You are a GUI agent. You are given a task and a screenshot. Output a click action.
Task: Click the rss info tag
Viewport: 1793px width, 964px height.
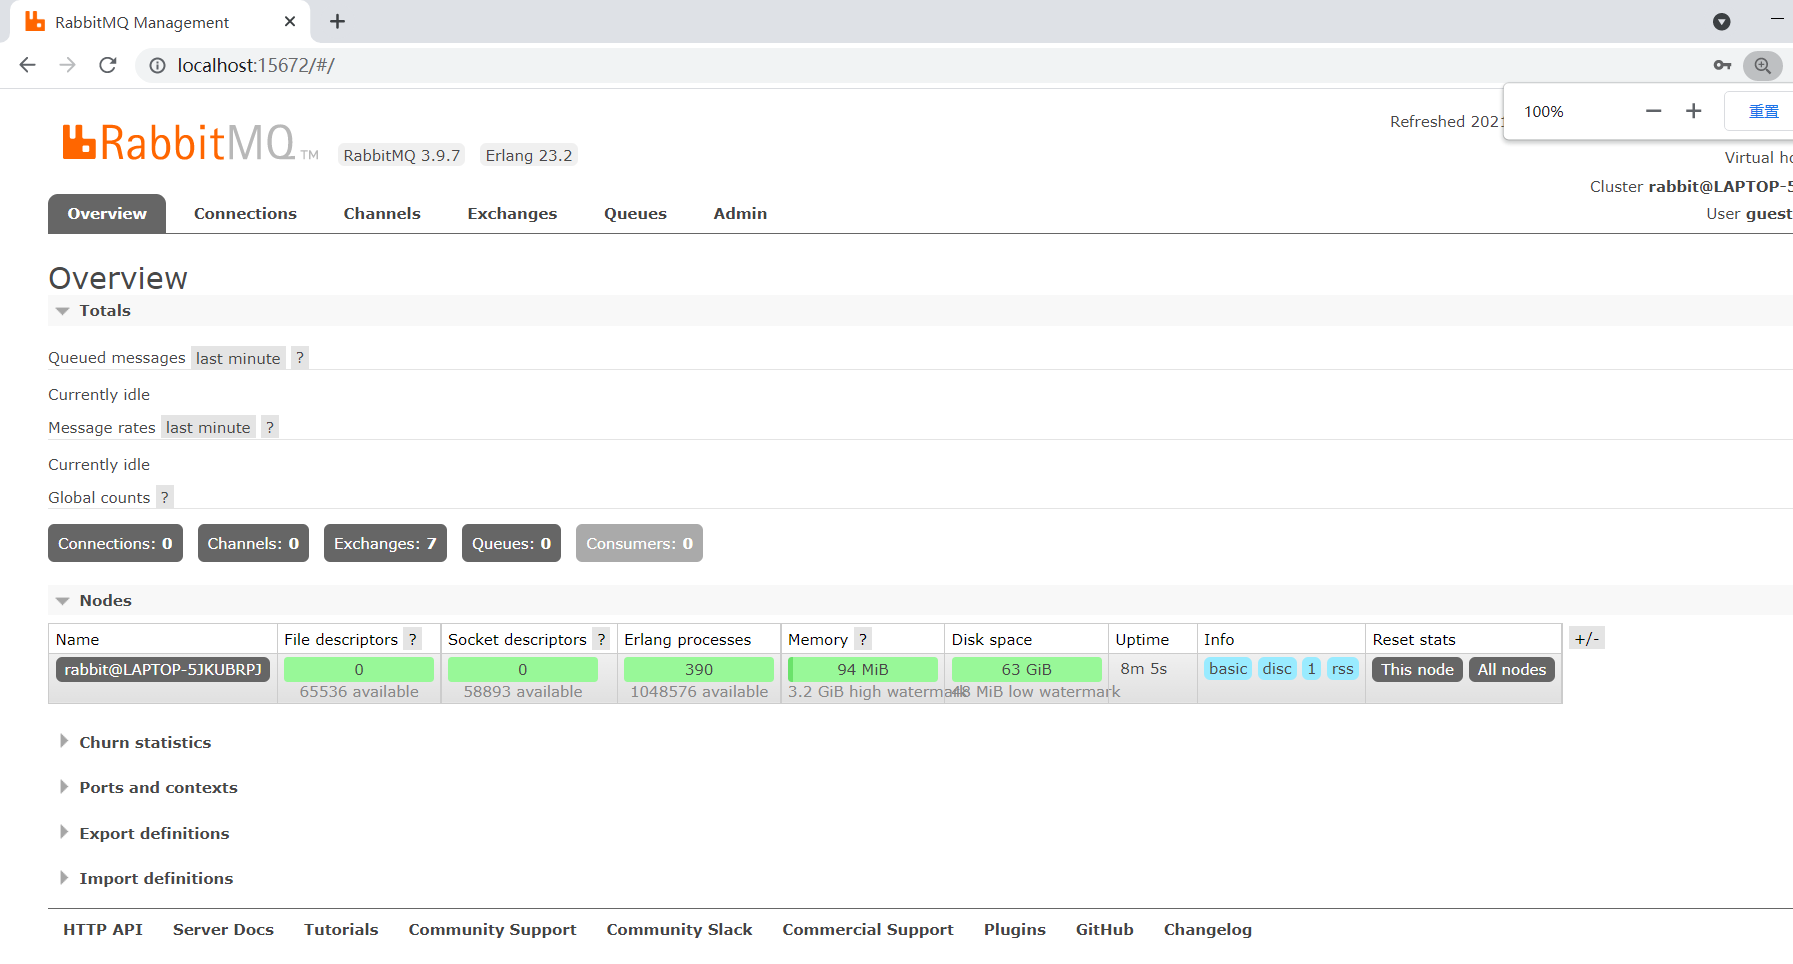tap(1343, 669)
